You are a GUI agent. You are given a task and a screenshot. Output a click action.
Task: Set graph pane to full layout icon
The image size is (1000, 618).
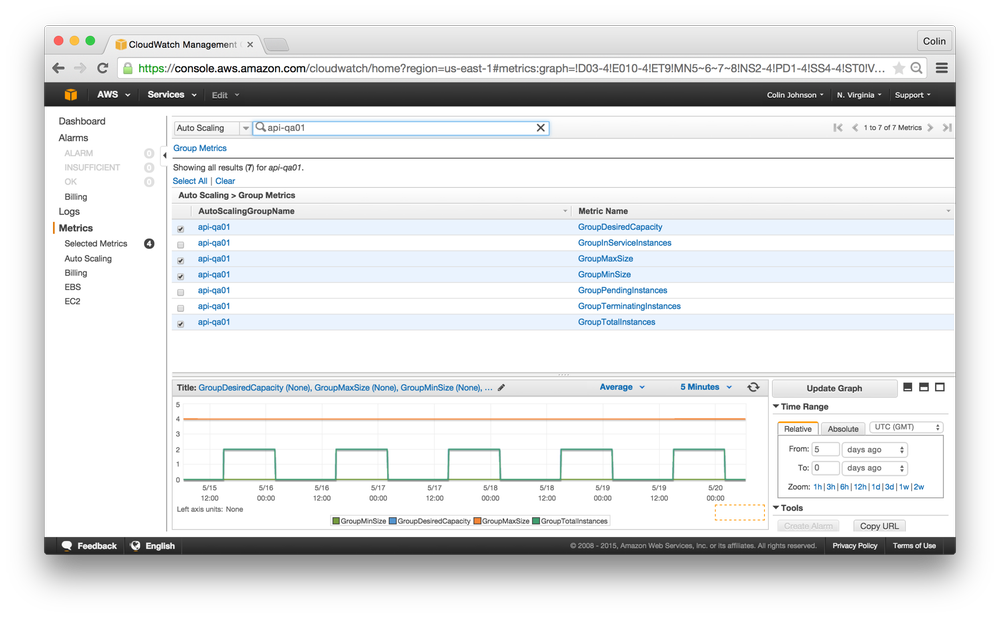tap(939, 387)
